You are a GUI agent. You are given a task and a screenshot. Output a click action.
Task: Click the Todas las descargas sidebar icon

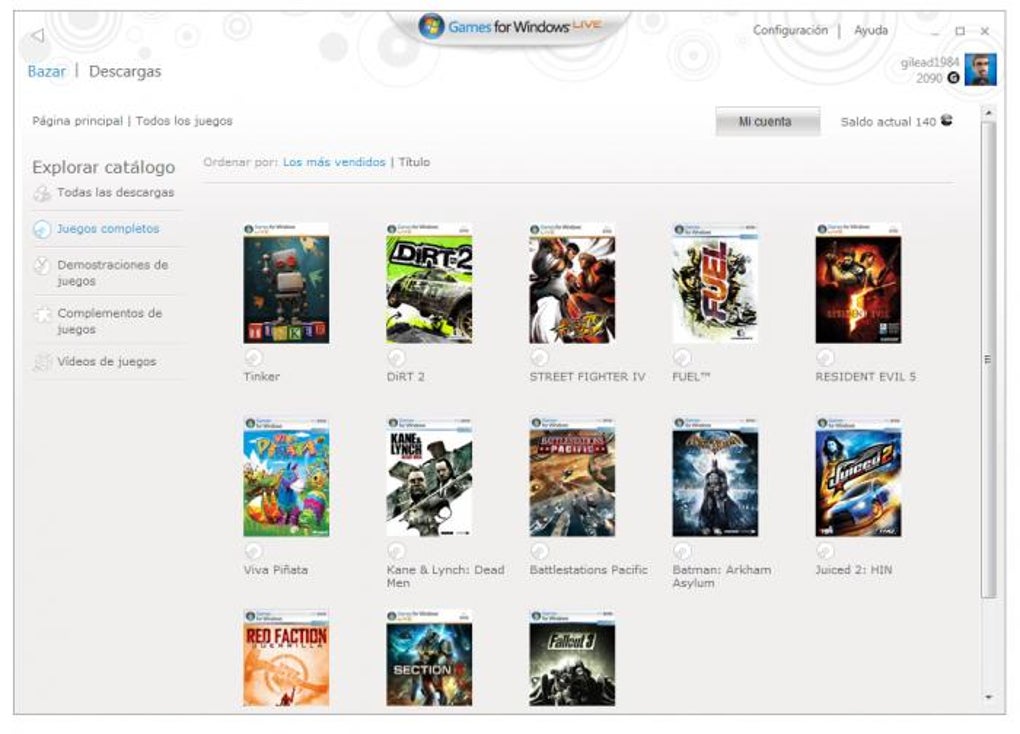42,193
